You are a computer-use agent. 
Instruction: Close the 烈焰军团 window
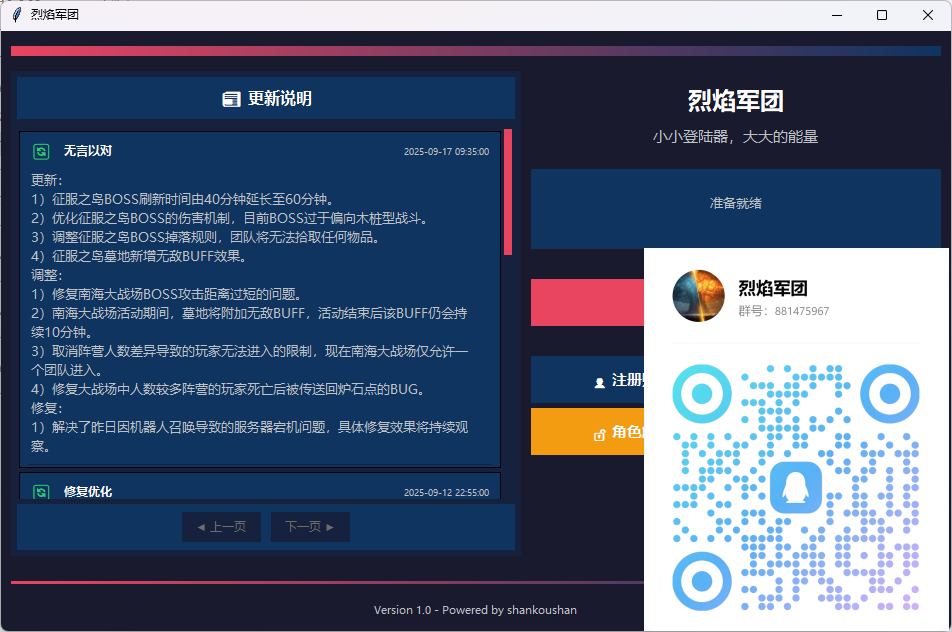(928, 15)
